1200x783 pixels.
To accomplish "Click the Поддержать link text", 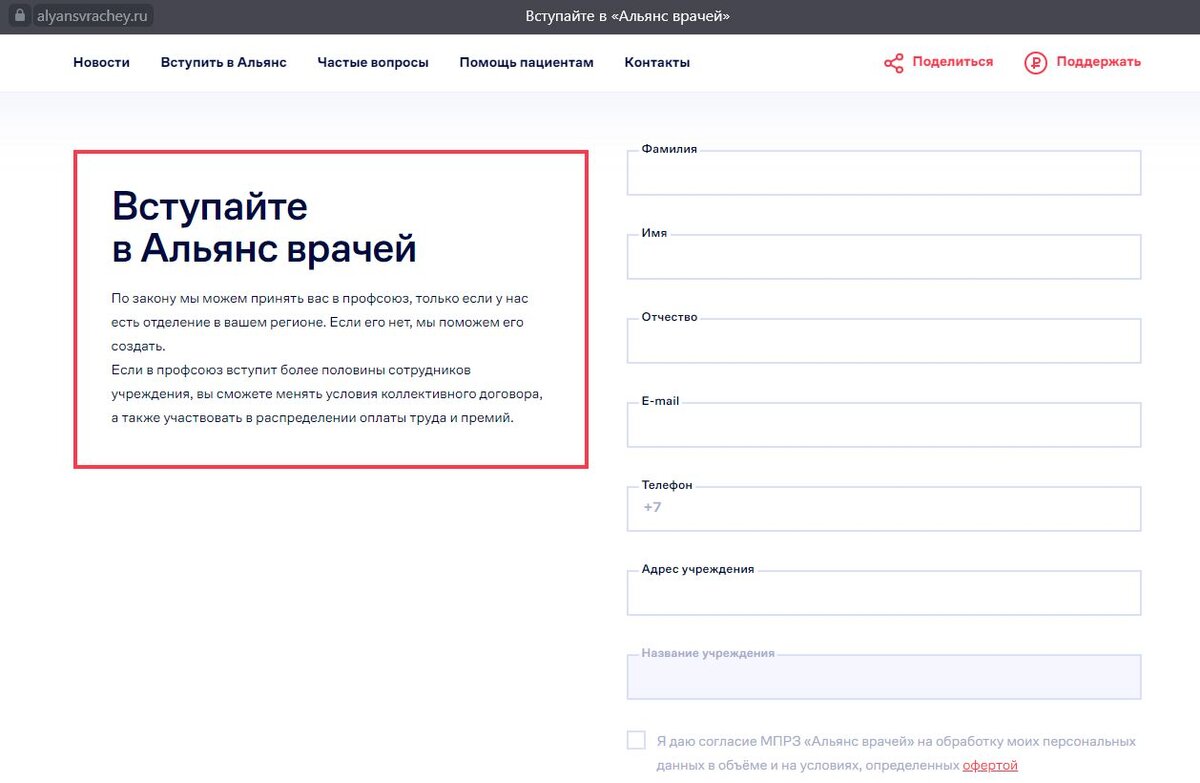I will [1098, 62].
